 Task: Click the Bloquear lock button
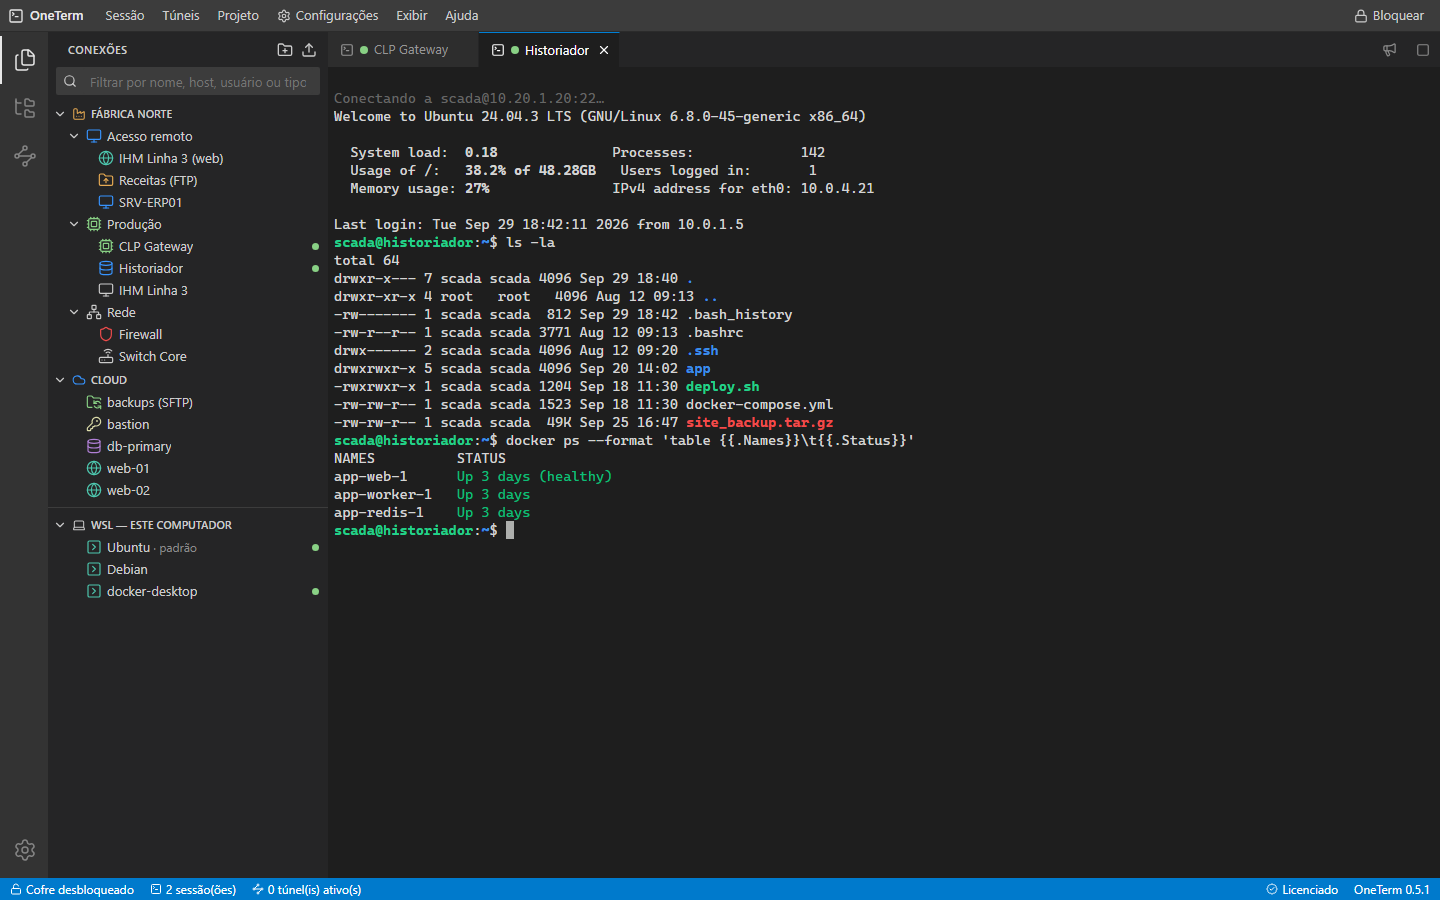(x=1389, y=16)
